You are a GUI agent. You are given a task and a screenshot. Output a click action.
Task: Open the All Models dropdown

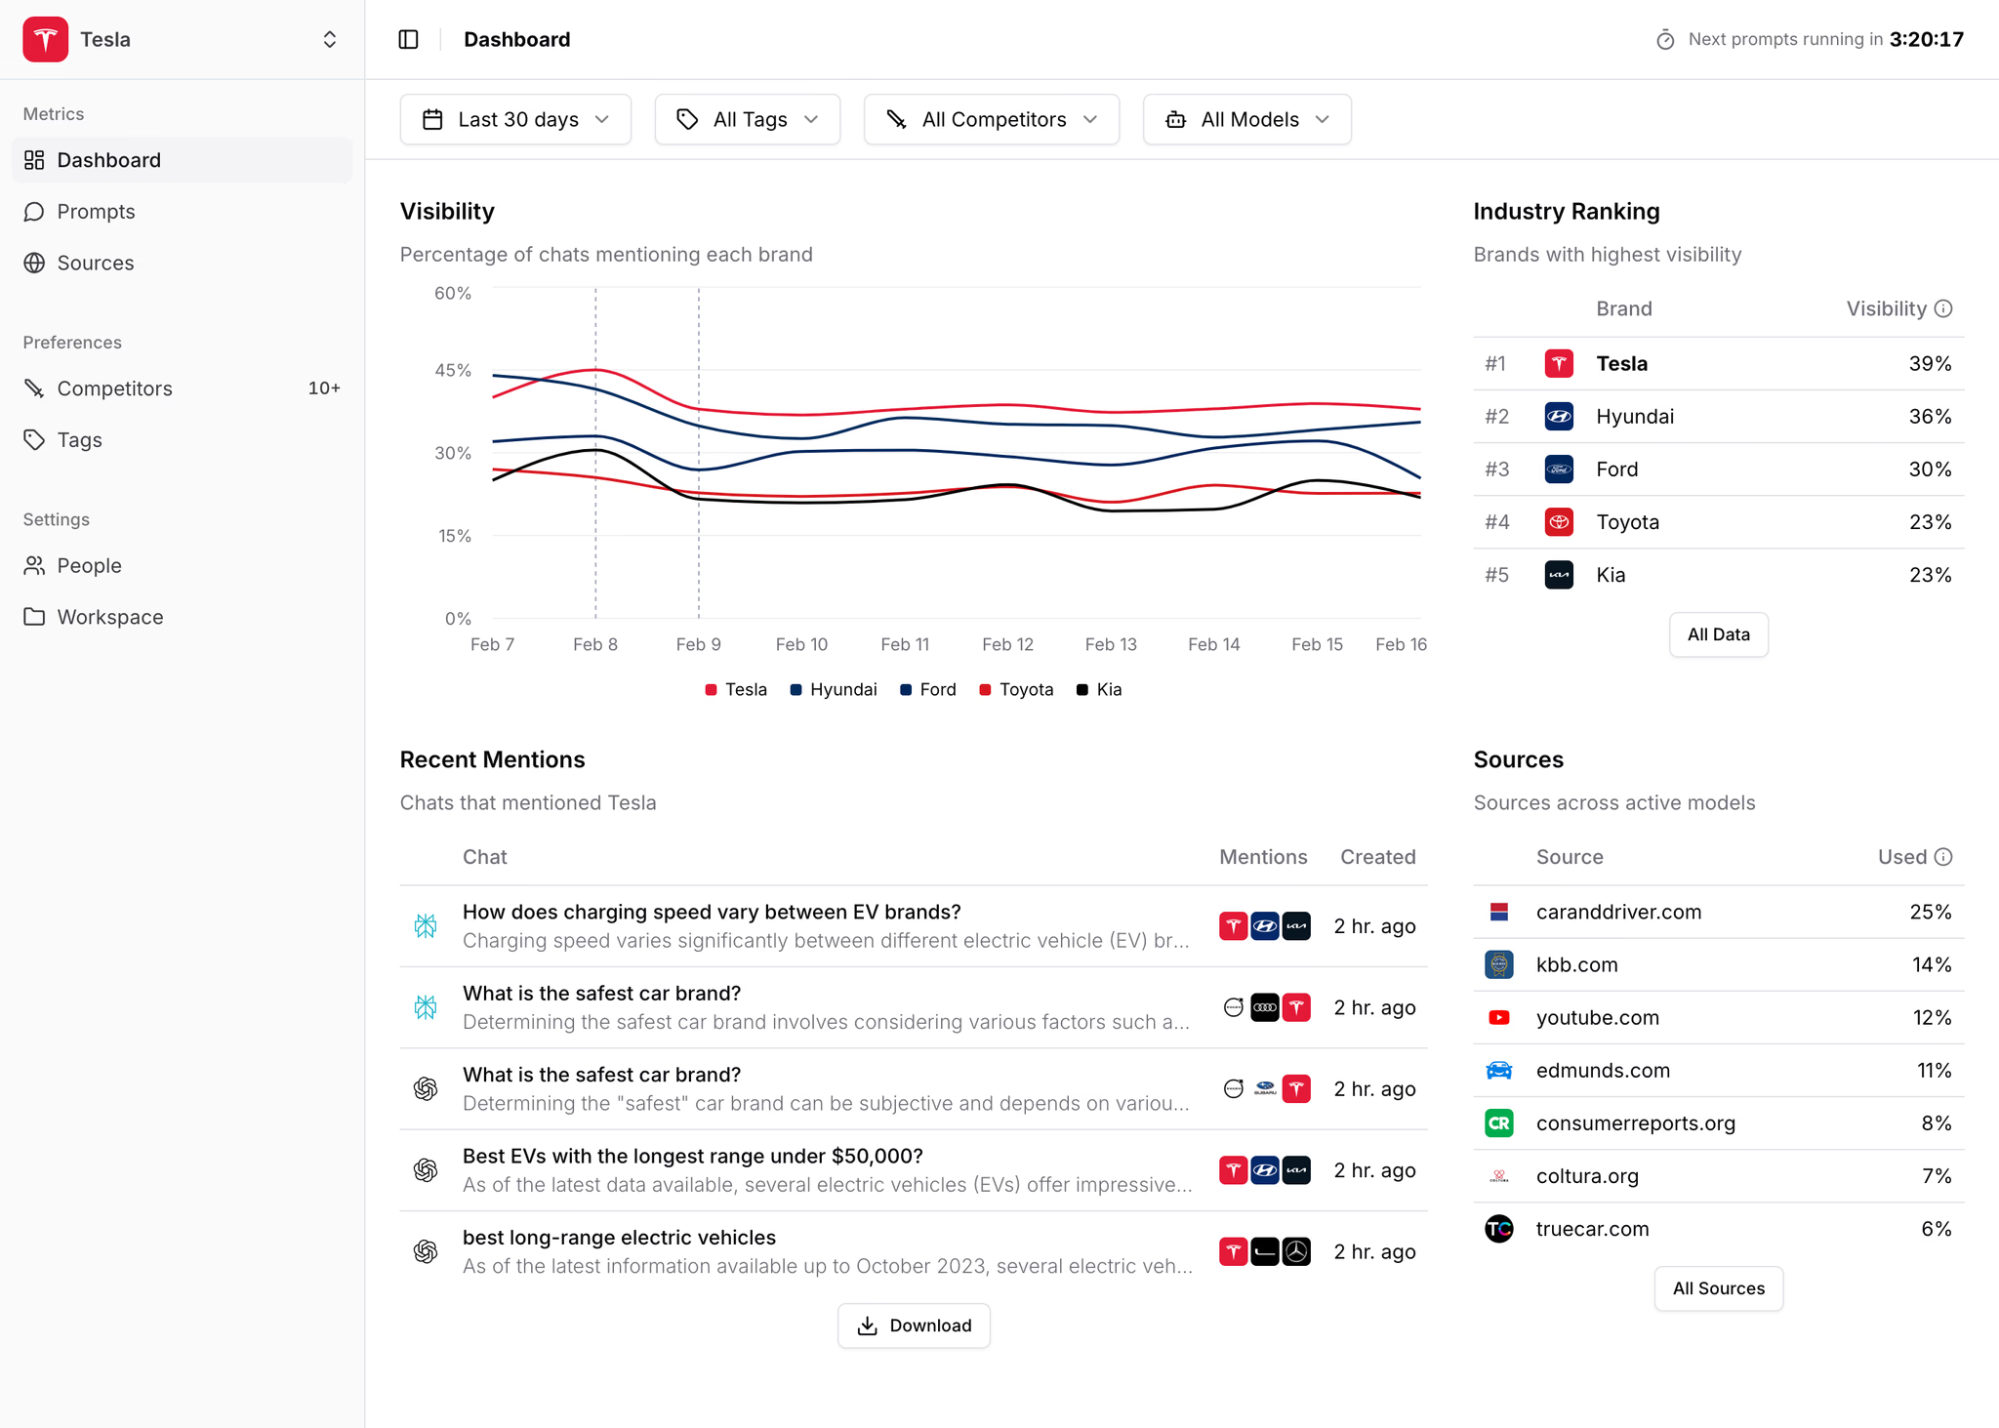[1246, 119]
